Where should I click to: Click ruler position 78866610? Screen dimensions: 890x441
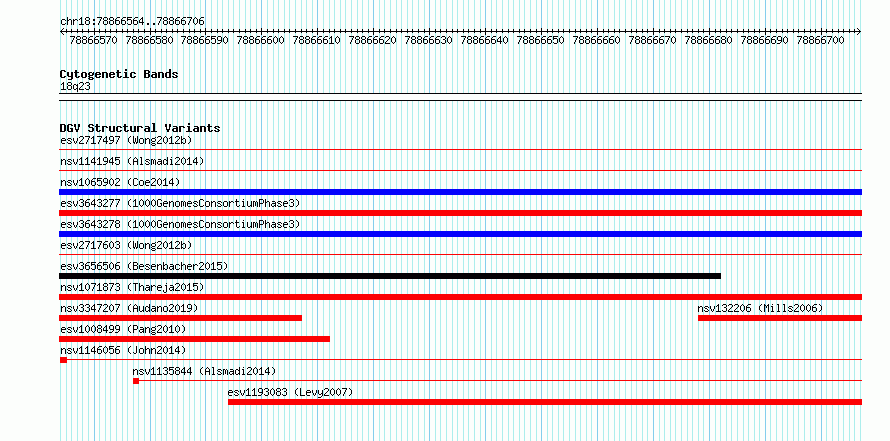point(317,40)
